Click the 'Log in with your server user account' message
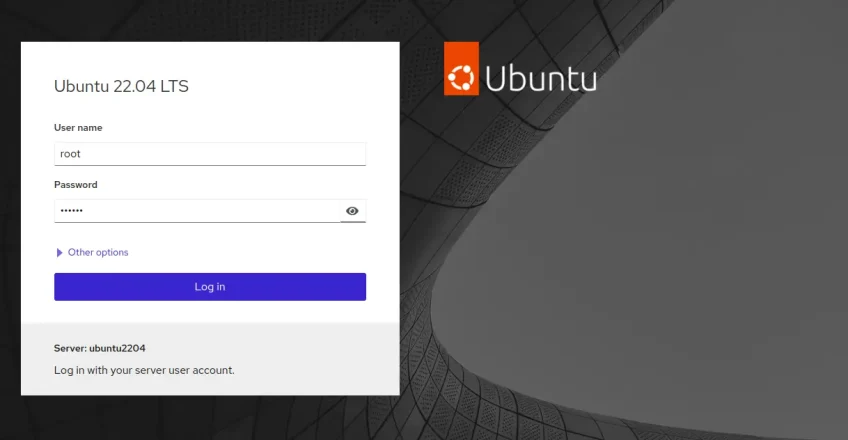Screen dimensions: 848x440 coord(144,370)
